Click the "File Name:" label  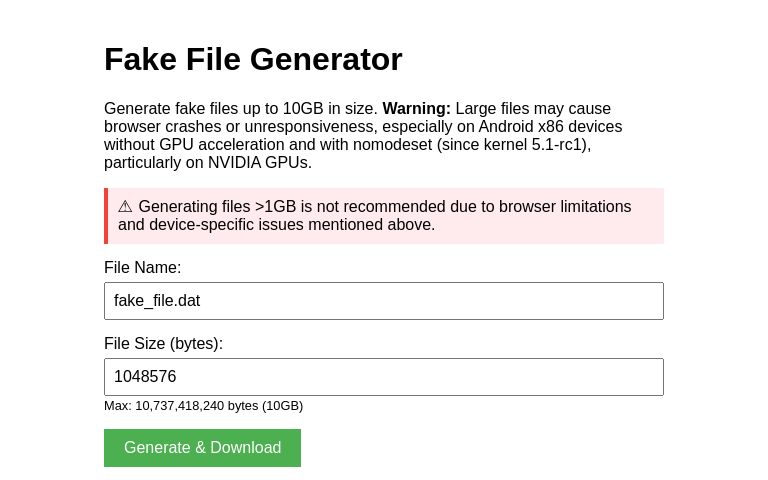pos(142,267)
